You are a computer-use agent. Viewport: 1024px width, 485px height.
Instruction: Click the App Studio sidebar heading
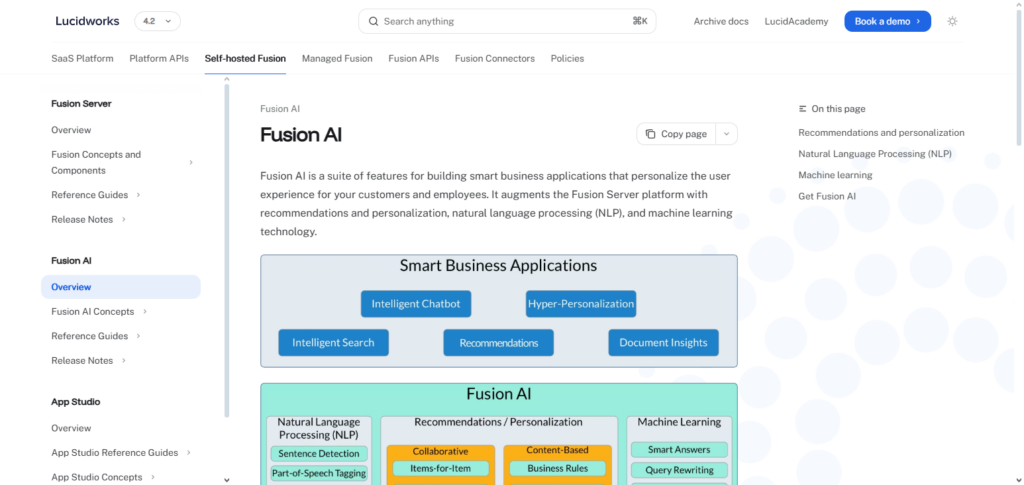click(76, 401)
